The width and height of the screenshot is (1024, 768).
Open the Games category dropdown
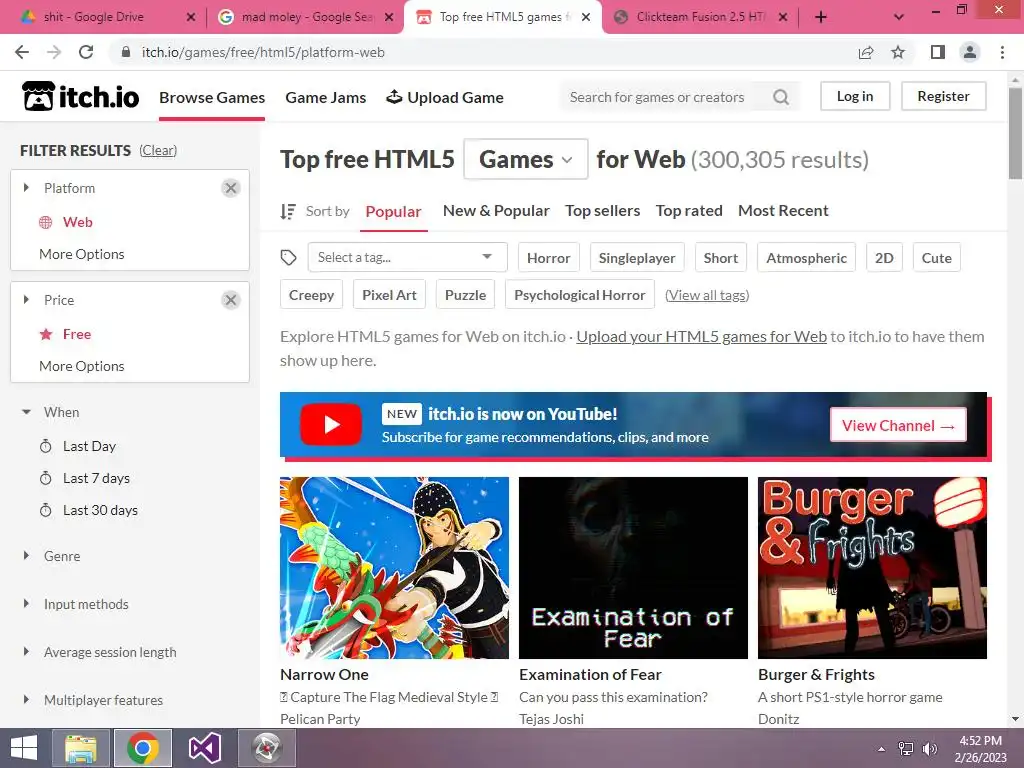point(526,159)
